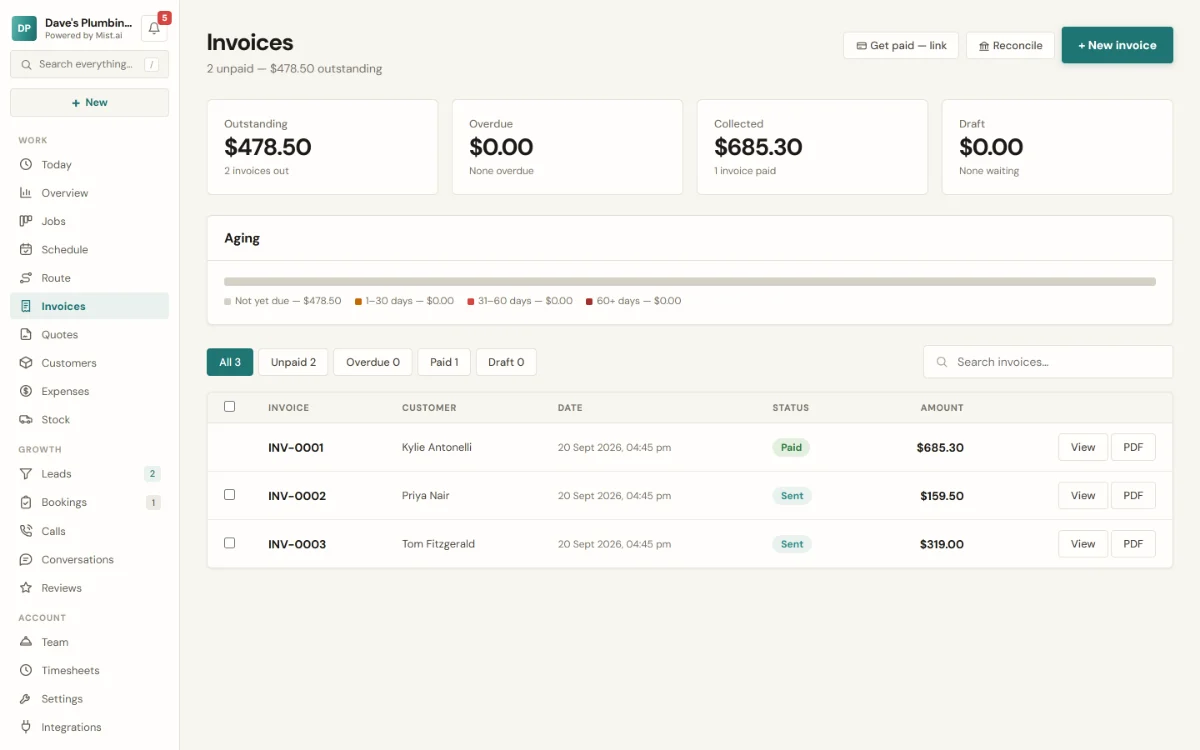Image resolution: width=1200 pixels, height=750 pixels.
Task: Click the 1–30 days orange legend swatch
Action: (x=358, y=301)
